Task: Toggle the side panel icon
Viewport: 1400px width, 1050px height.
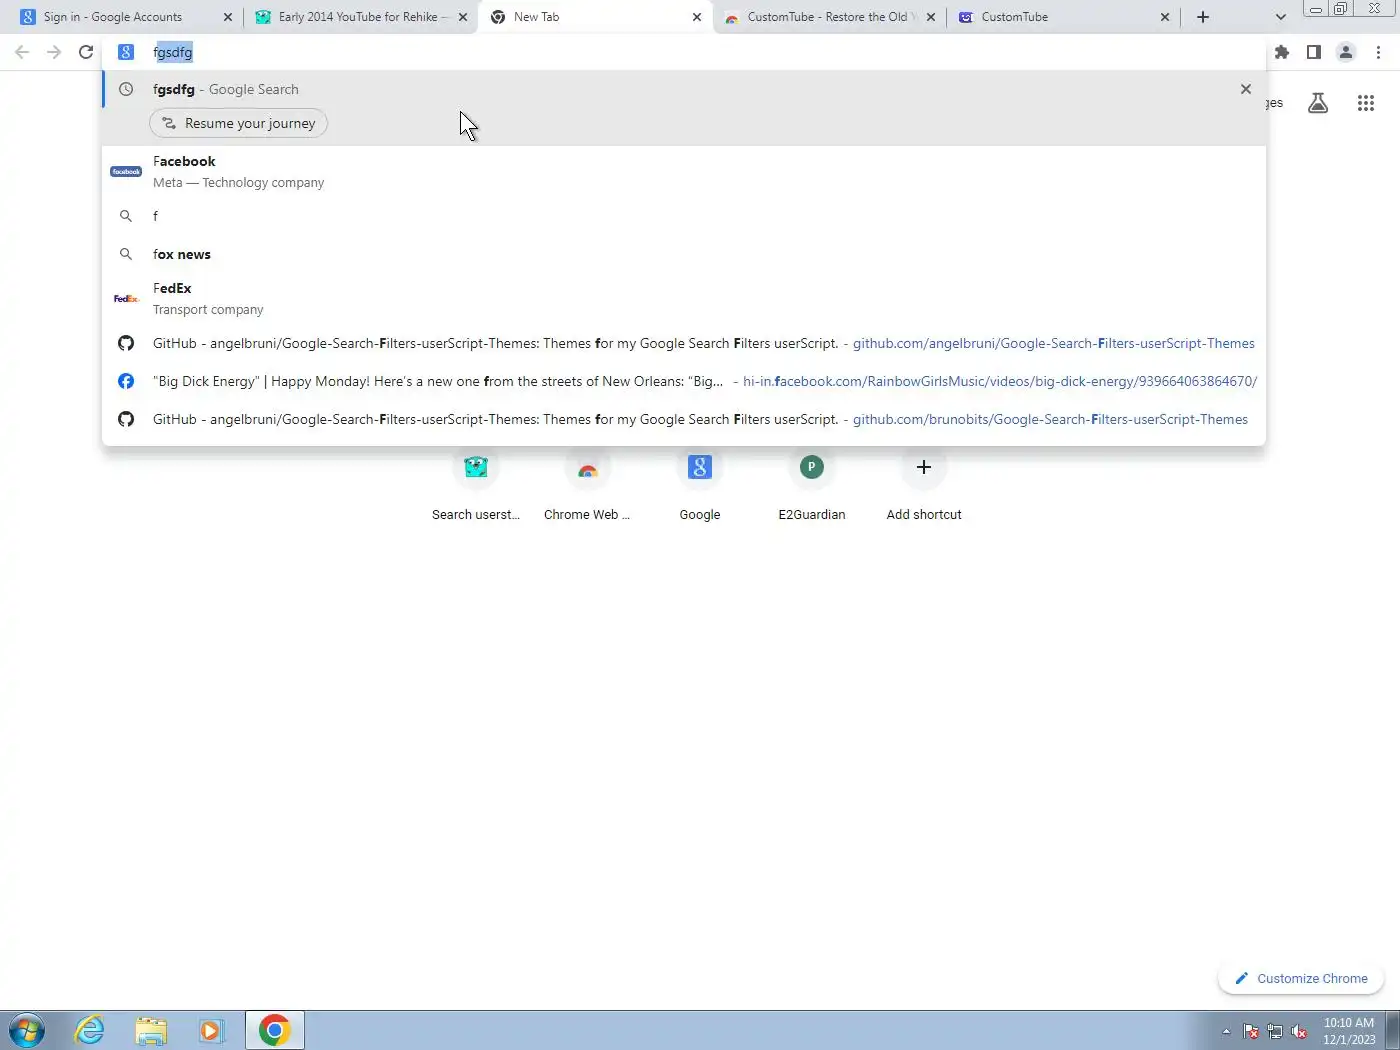Action: point(1314,52)
